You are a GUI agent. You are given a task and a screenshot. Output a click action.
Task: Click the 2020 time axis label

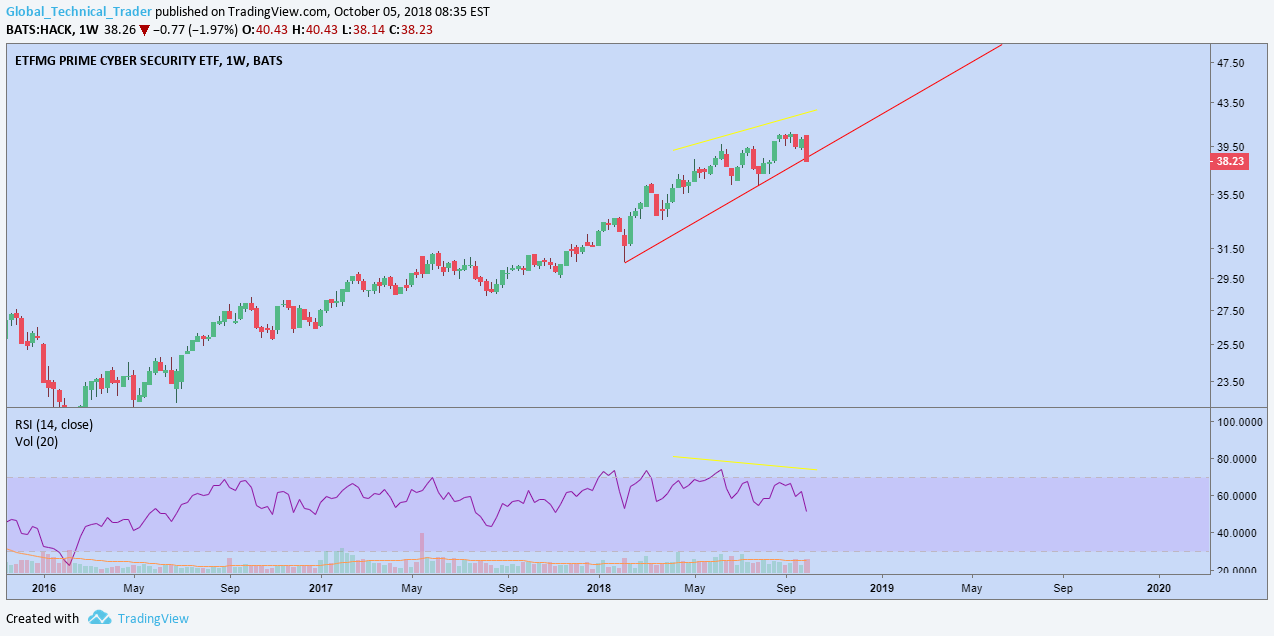pos(1158,588)
